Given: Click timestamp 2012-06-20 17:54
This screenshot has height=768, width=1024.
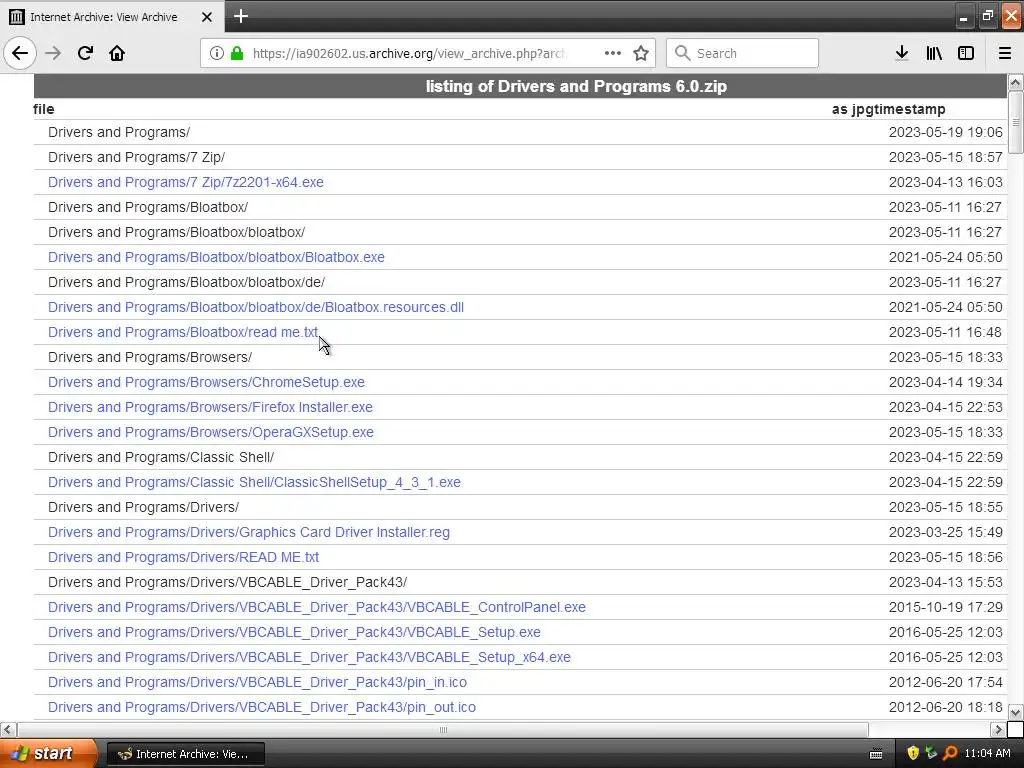Looking at the screenshot, I should [945, 682].
